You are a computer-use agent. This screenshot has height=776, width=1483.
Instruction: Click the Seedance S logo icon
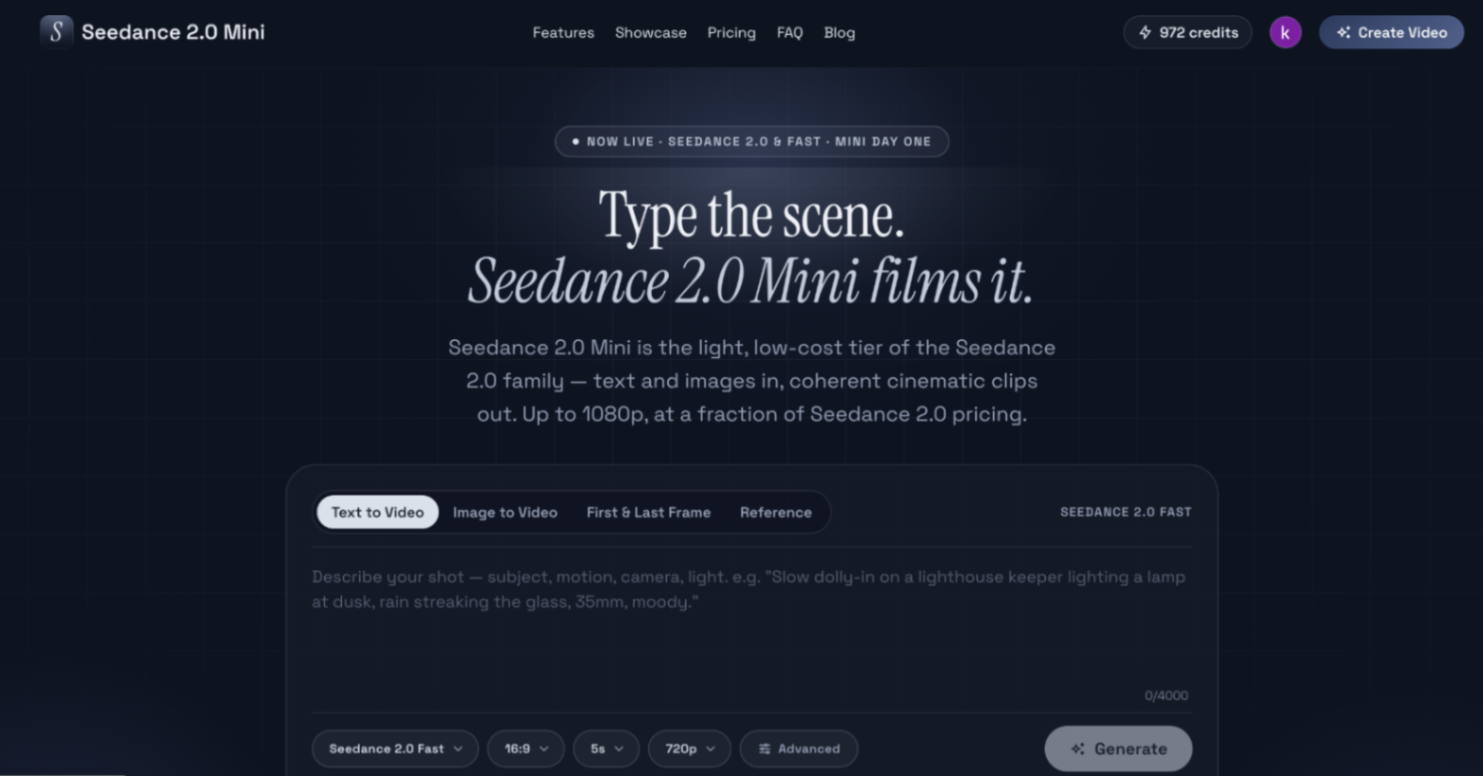pos(56,32)
